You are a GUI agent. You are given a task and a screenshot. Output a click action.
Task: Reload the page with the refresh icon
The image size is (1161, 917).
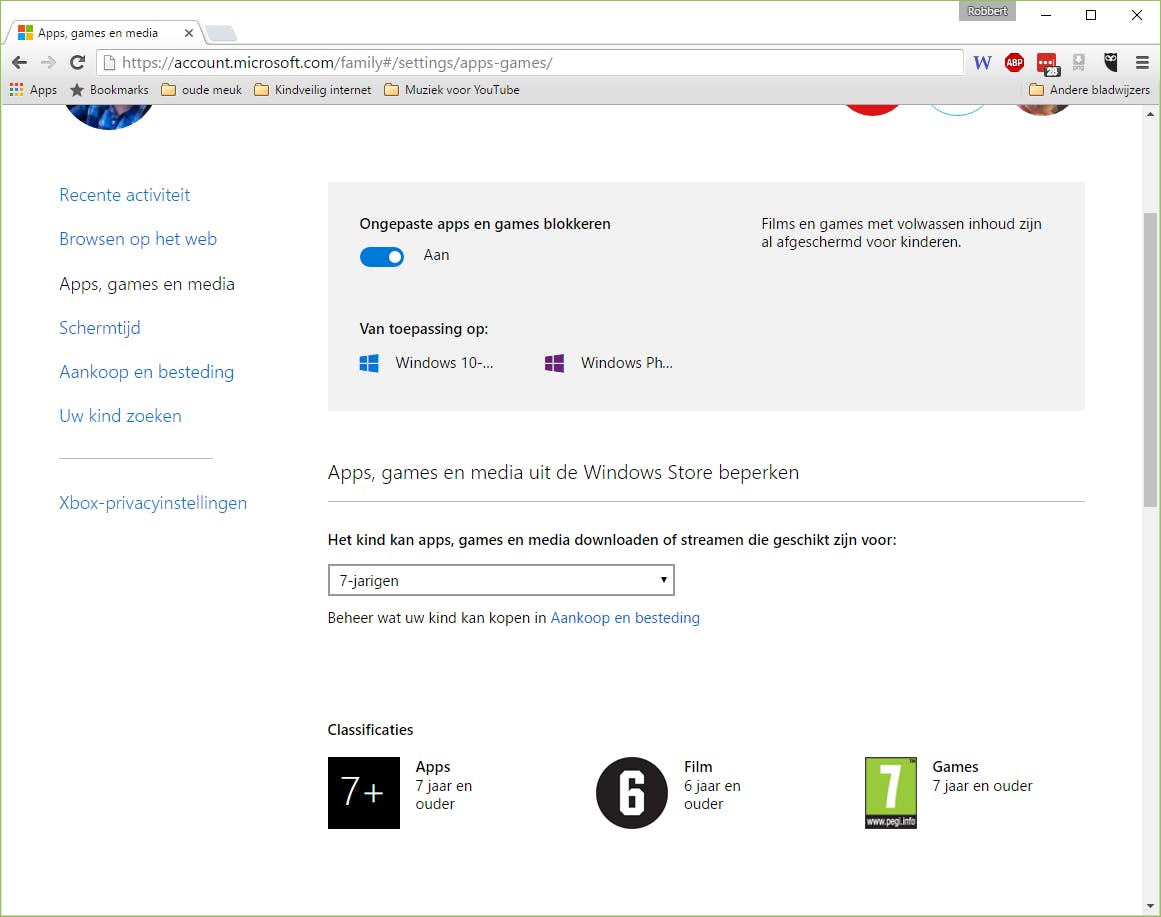pyautogui.click(x=77, y=63)
